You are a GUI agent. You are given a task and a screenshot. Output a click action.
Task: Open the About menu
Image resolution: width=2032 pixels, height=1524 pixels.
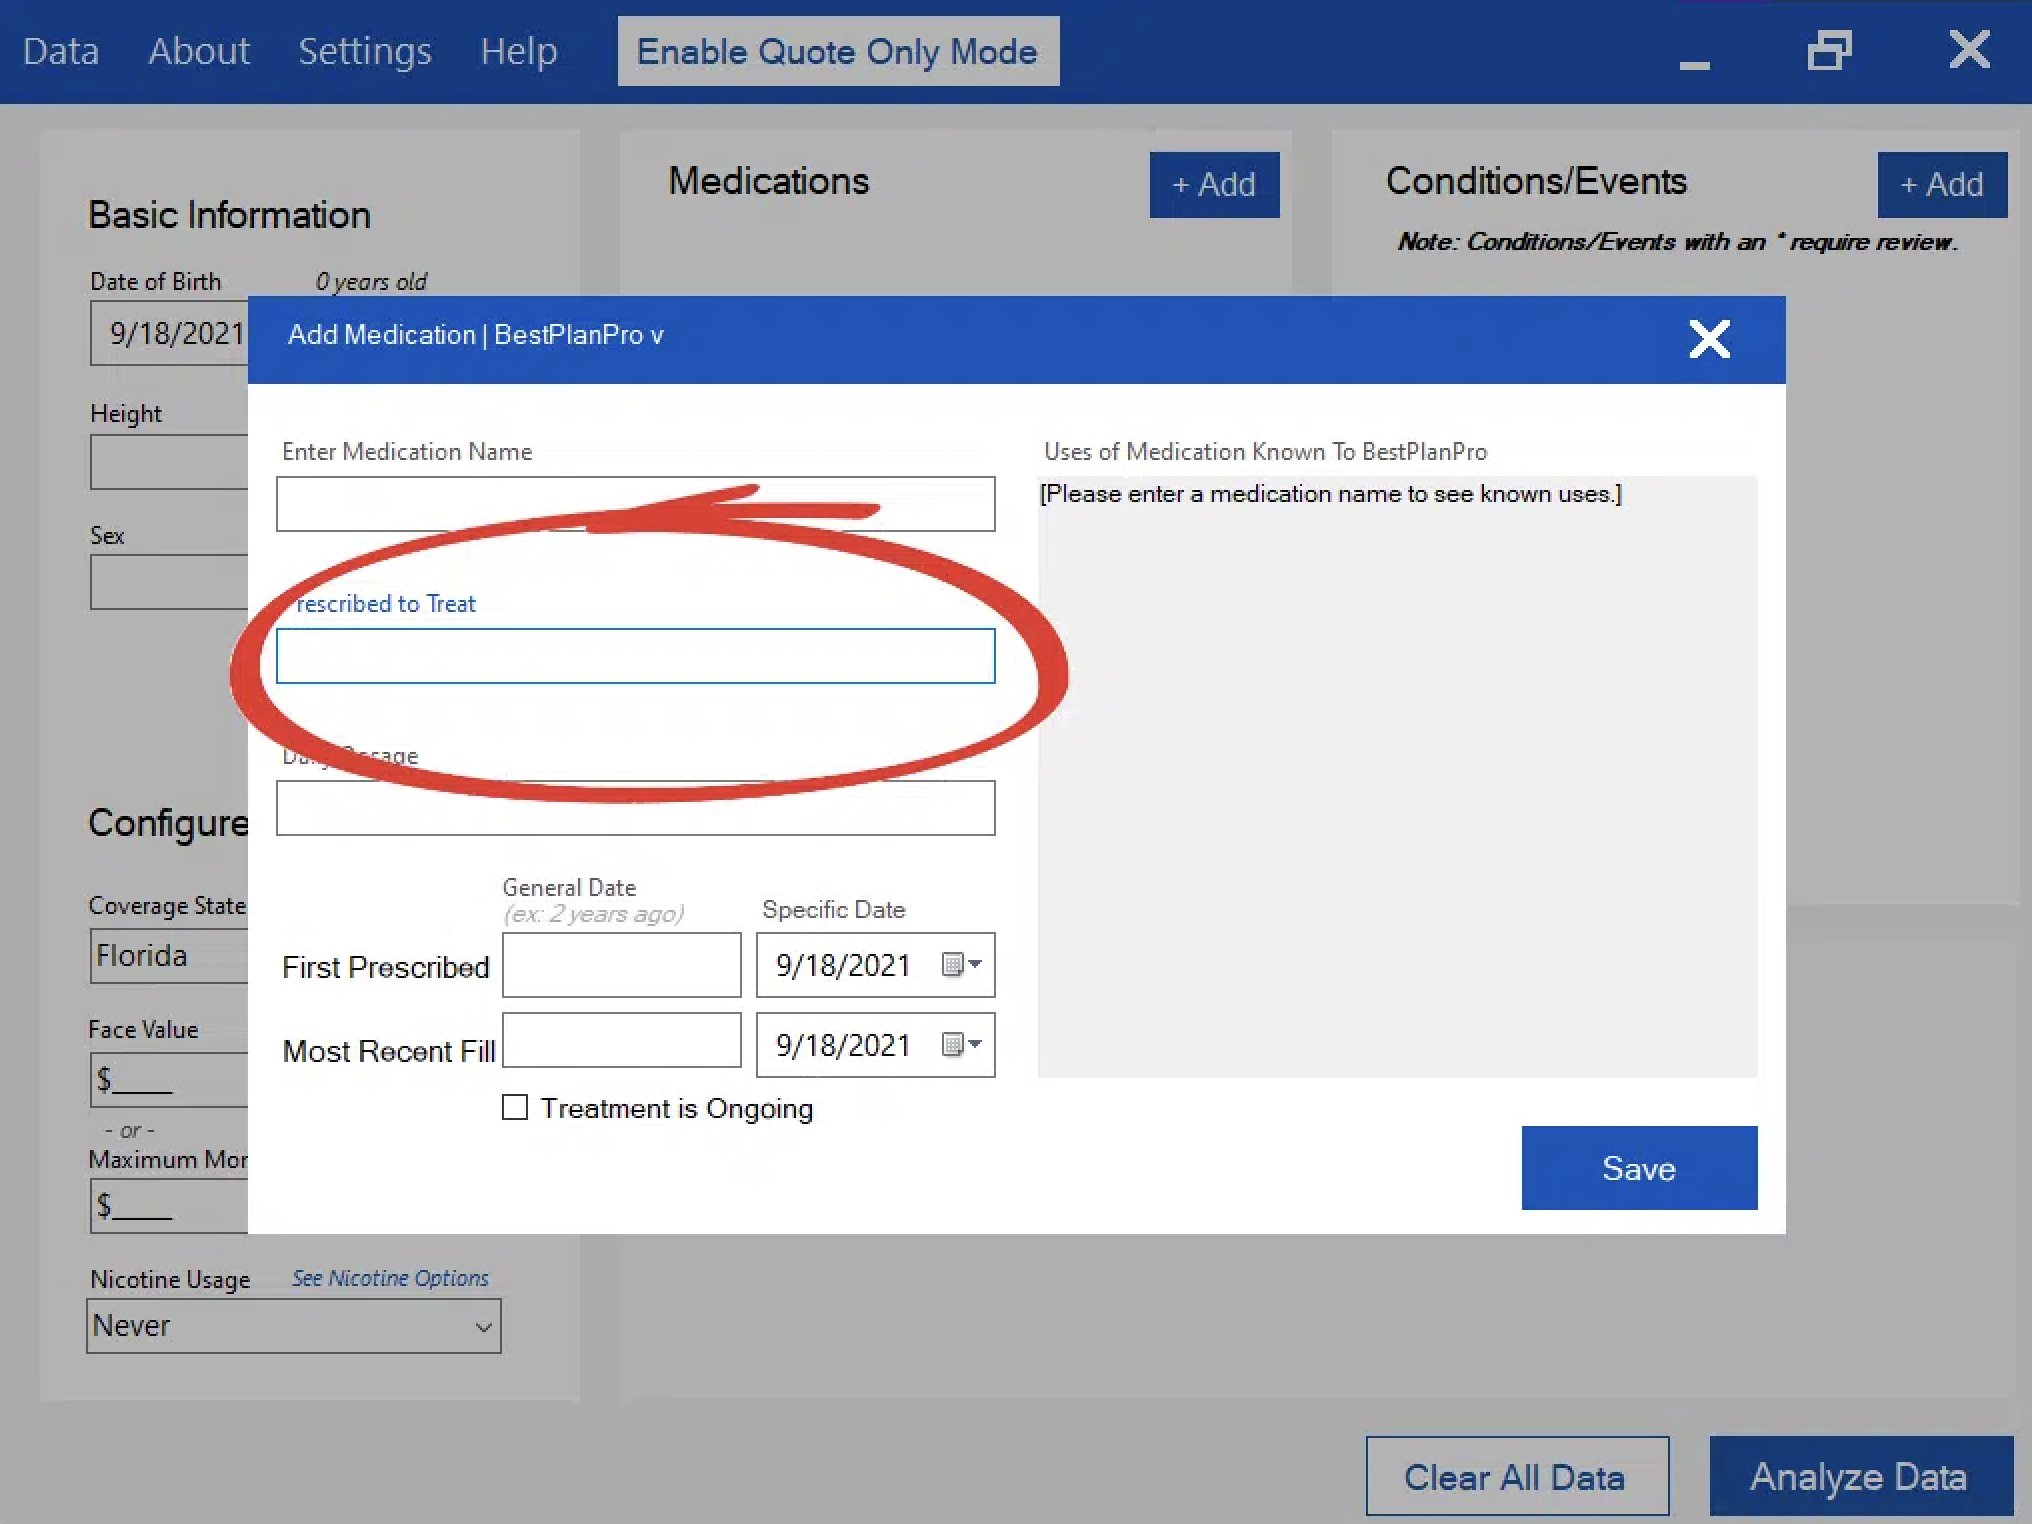[x=199, y=51]
